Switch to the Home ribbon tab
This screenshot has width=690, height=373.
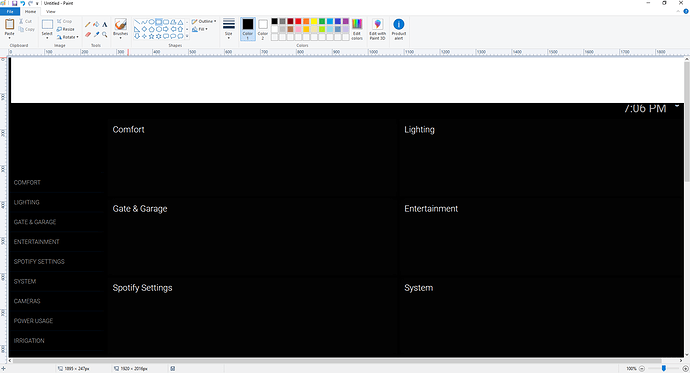coord(30,11)
